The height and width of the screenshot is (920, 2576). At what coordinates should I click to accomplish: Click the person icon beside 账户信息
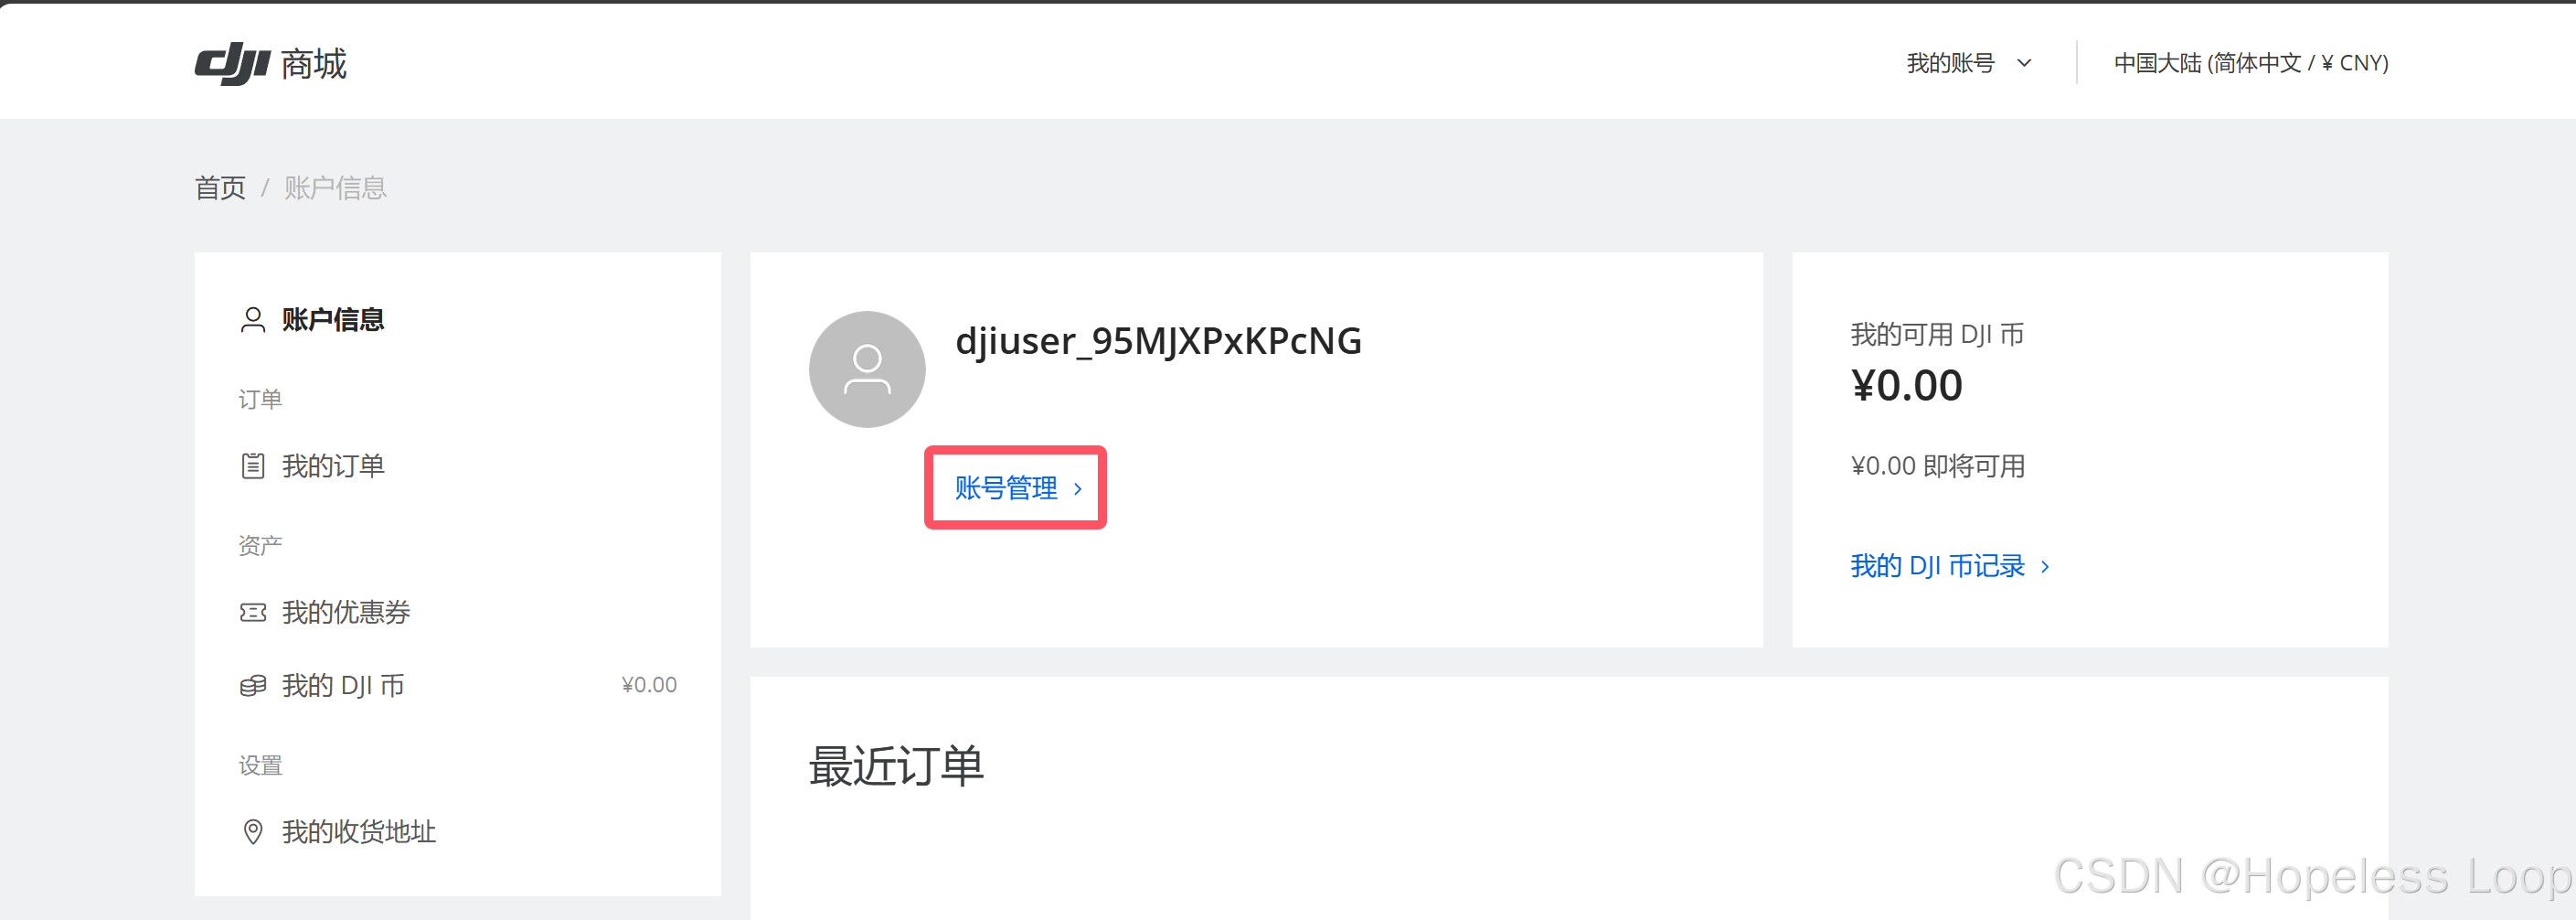(x=253, y=320)
